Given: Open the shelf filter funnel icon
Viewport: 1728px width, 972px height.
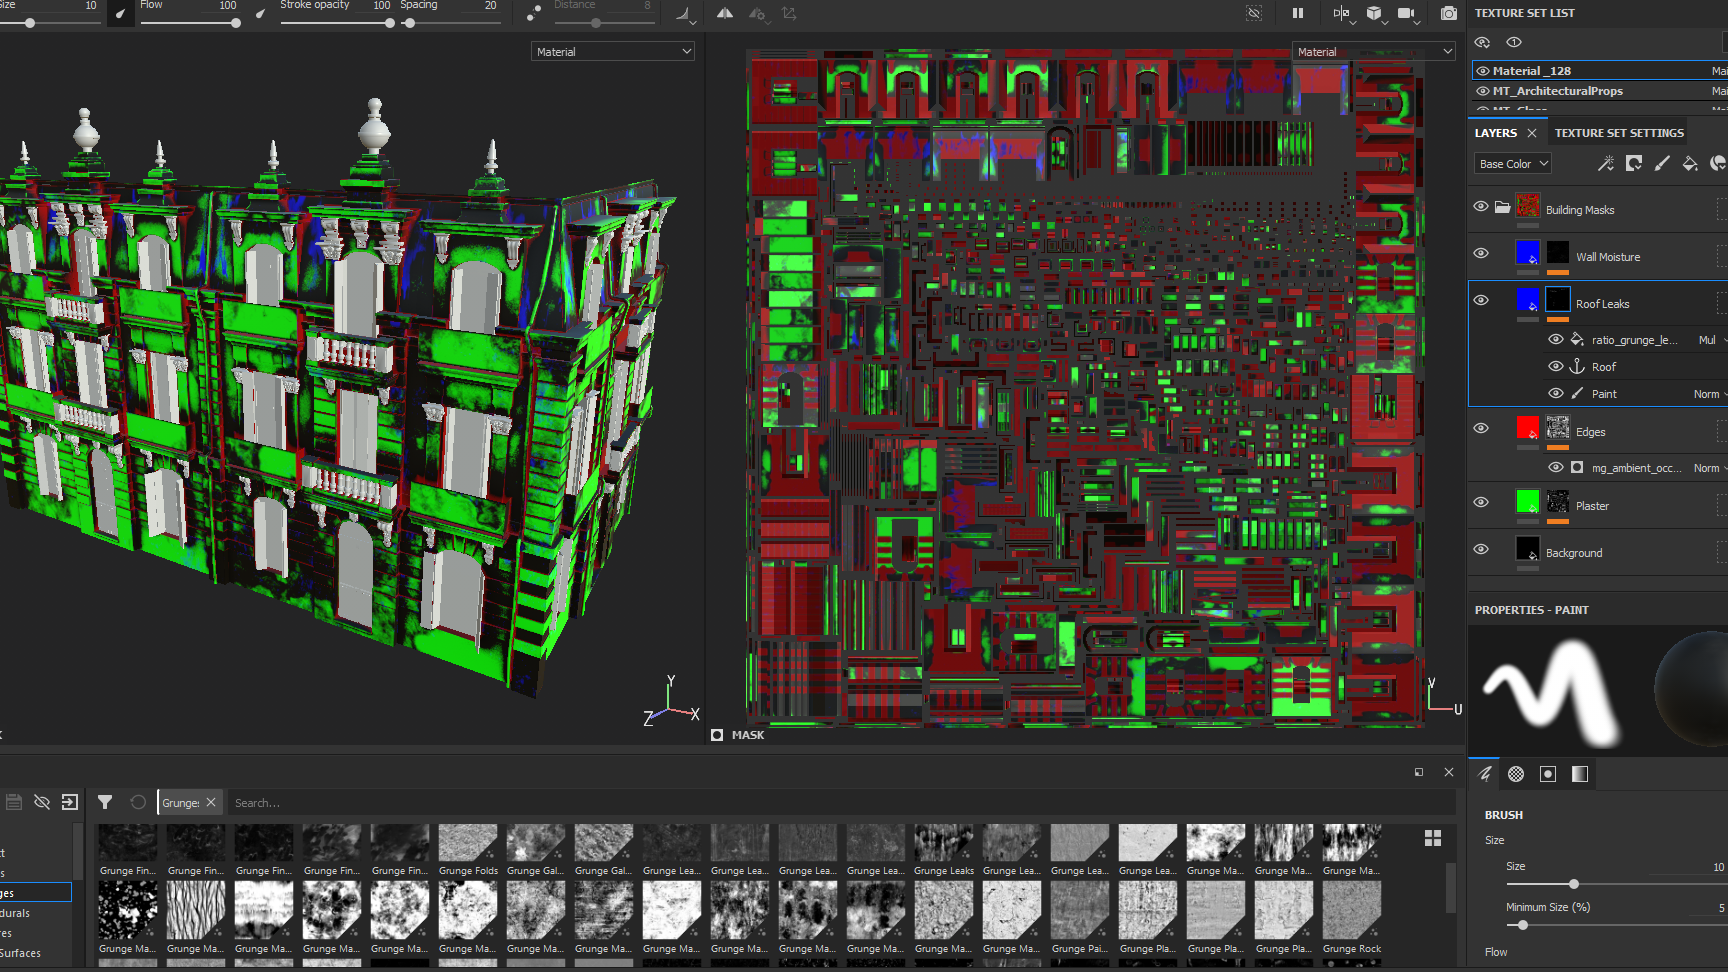Looking at the screenshot, I should coord(105,802).
